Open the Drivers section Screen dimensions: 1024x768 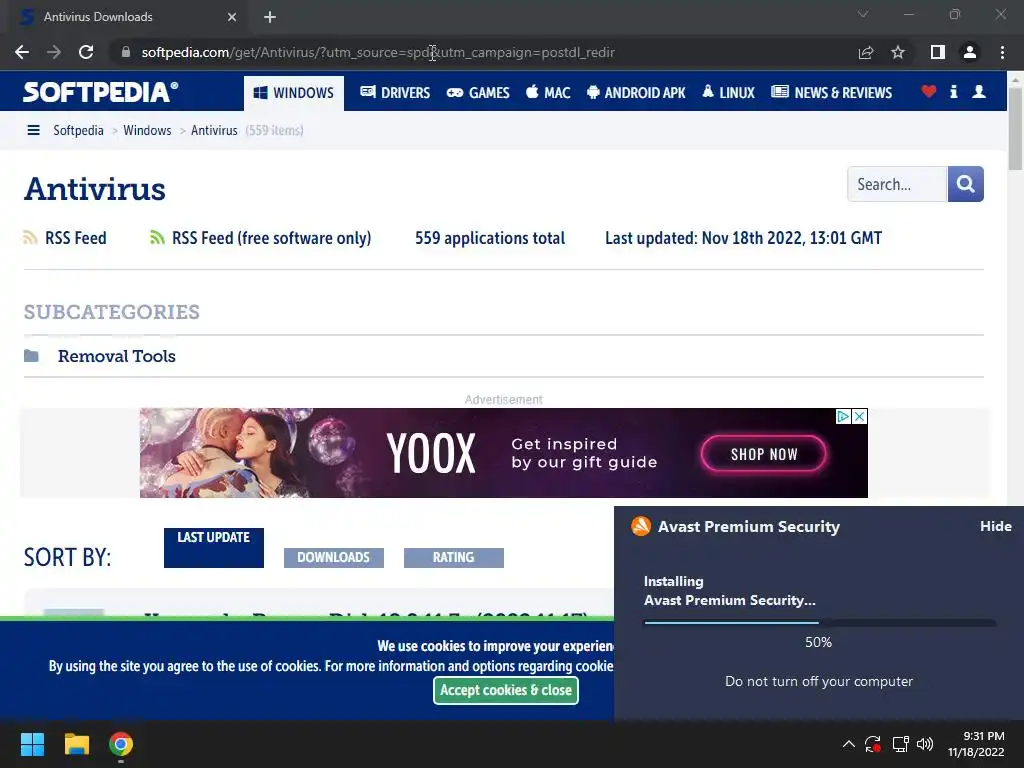(x=395, y=93)
